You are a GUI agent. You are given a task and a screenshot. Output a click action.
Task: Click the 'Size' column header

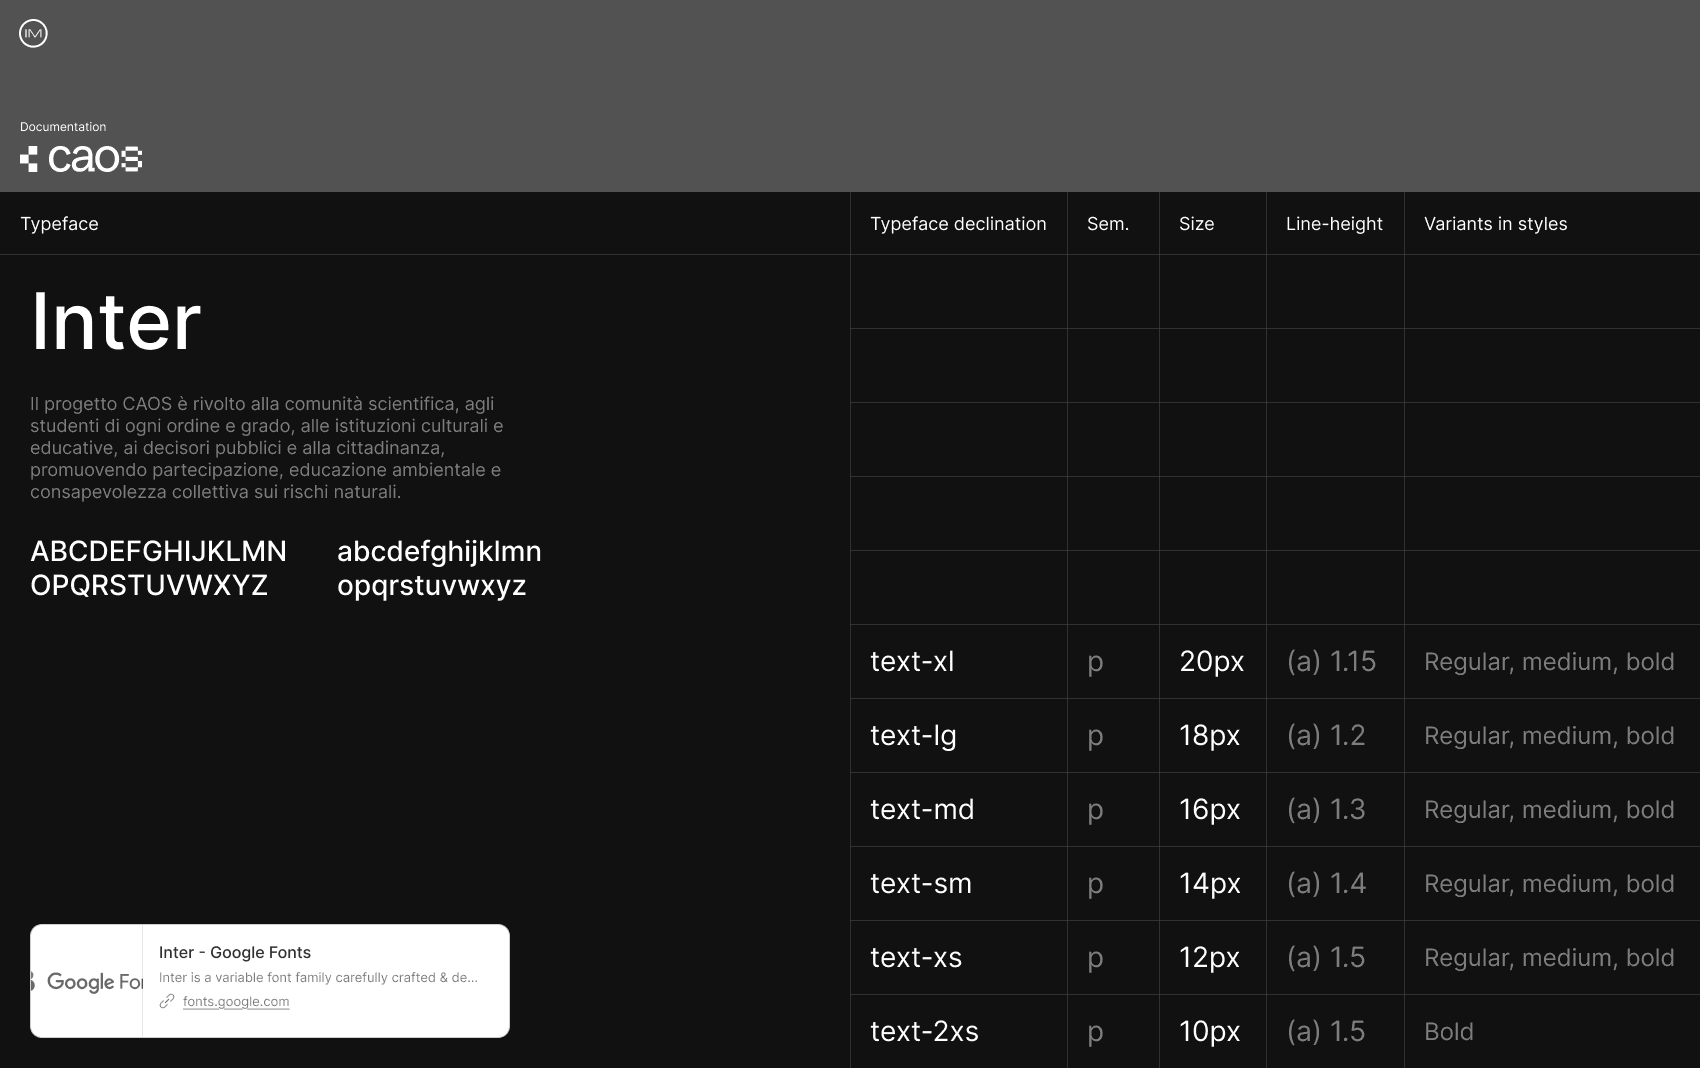coord(1196,224)
